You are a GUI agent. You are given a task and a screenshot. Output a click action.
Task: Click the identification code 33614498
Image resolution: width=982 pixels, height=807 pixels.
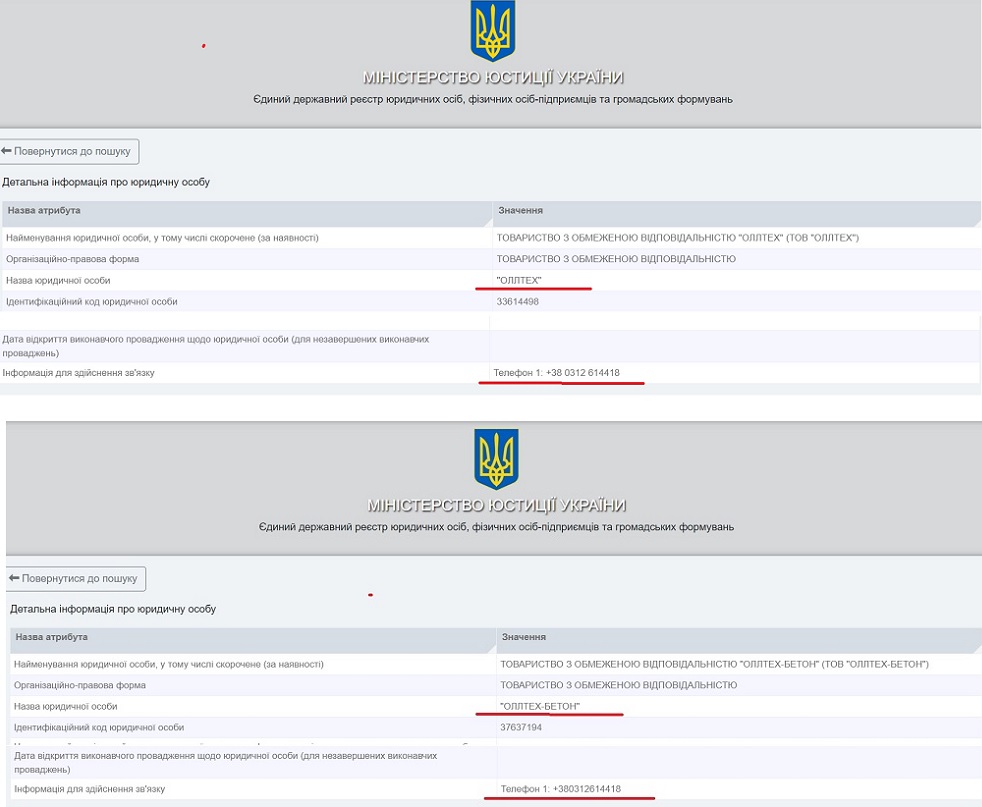(517, 301)
